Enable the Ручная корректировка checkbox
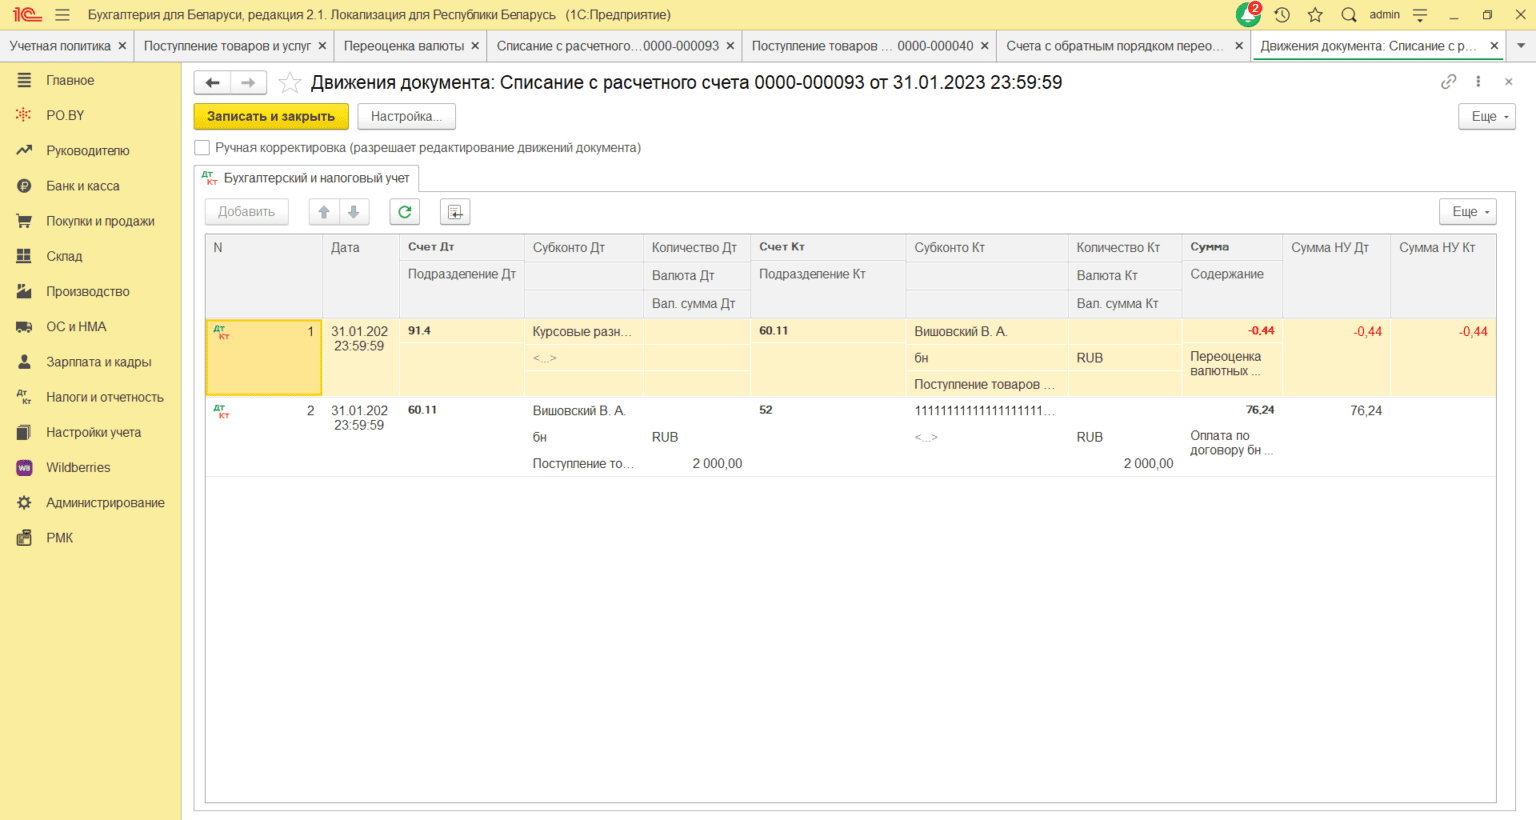 203,148
